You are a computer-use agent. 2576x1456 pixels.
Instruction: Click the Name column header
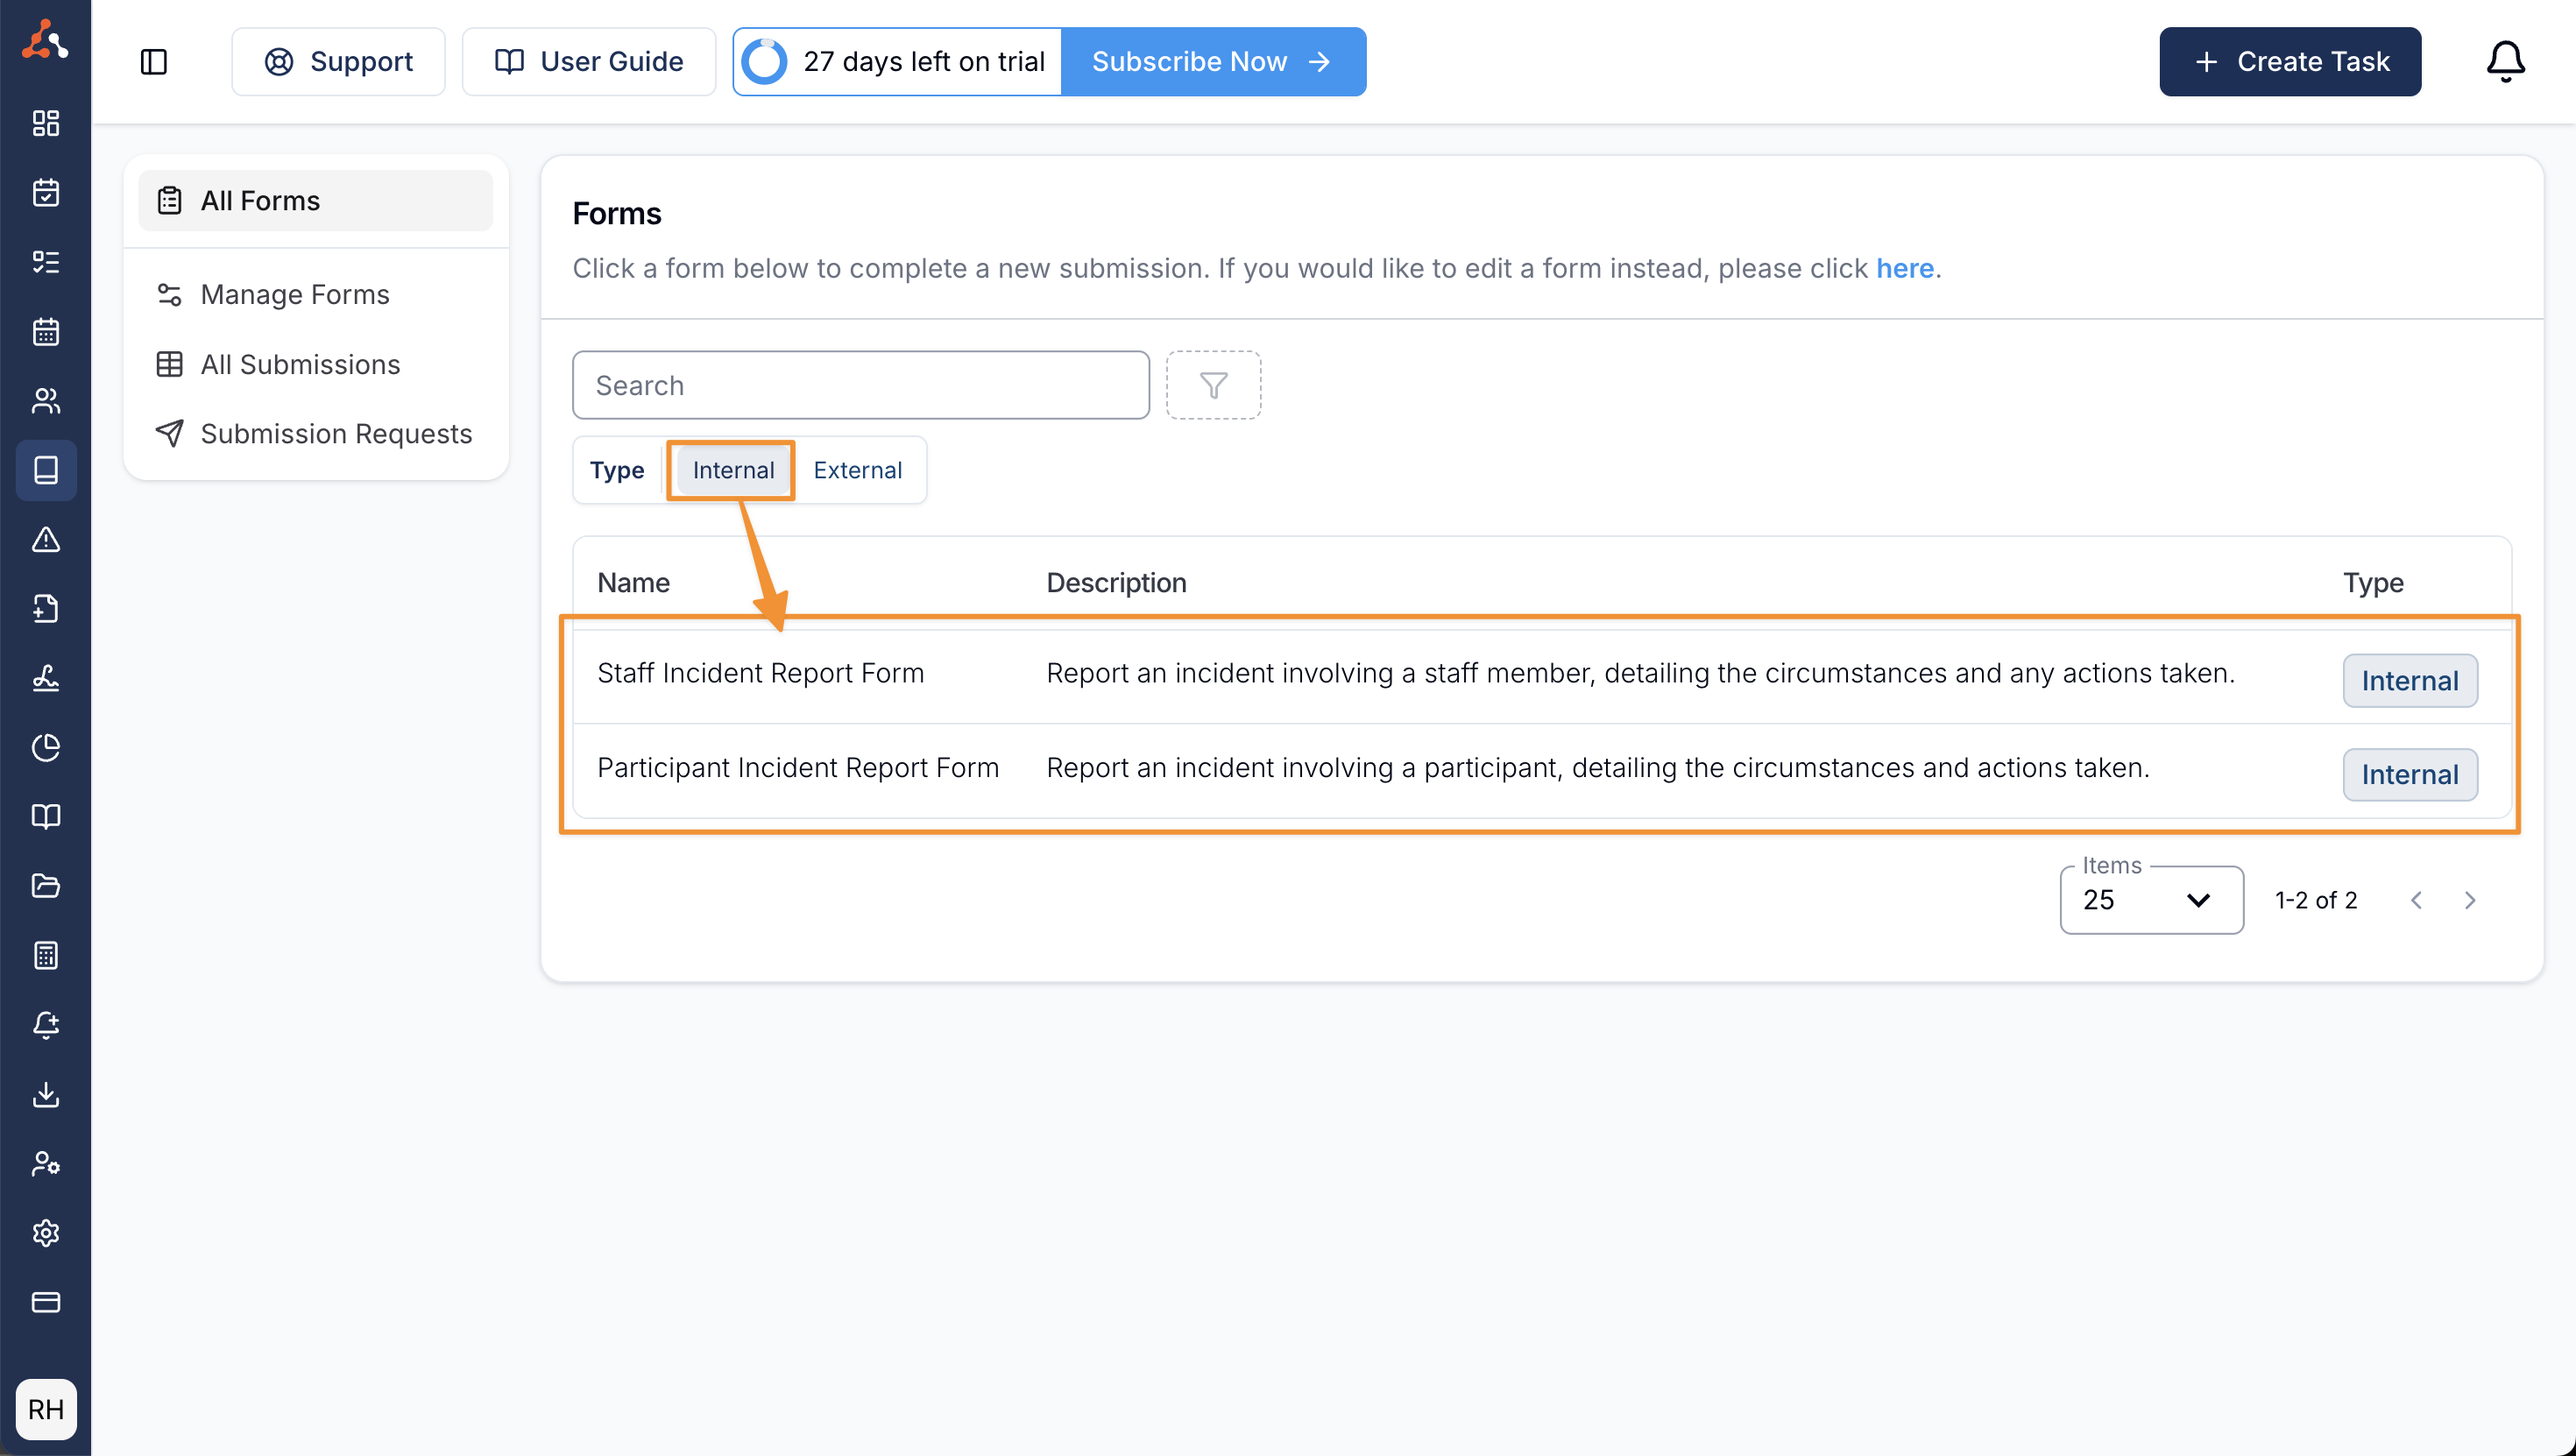(x=634, y=582)
